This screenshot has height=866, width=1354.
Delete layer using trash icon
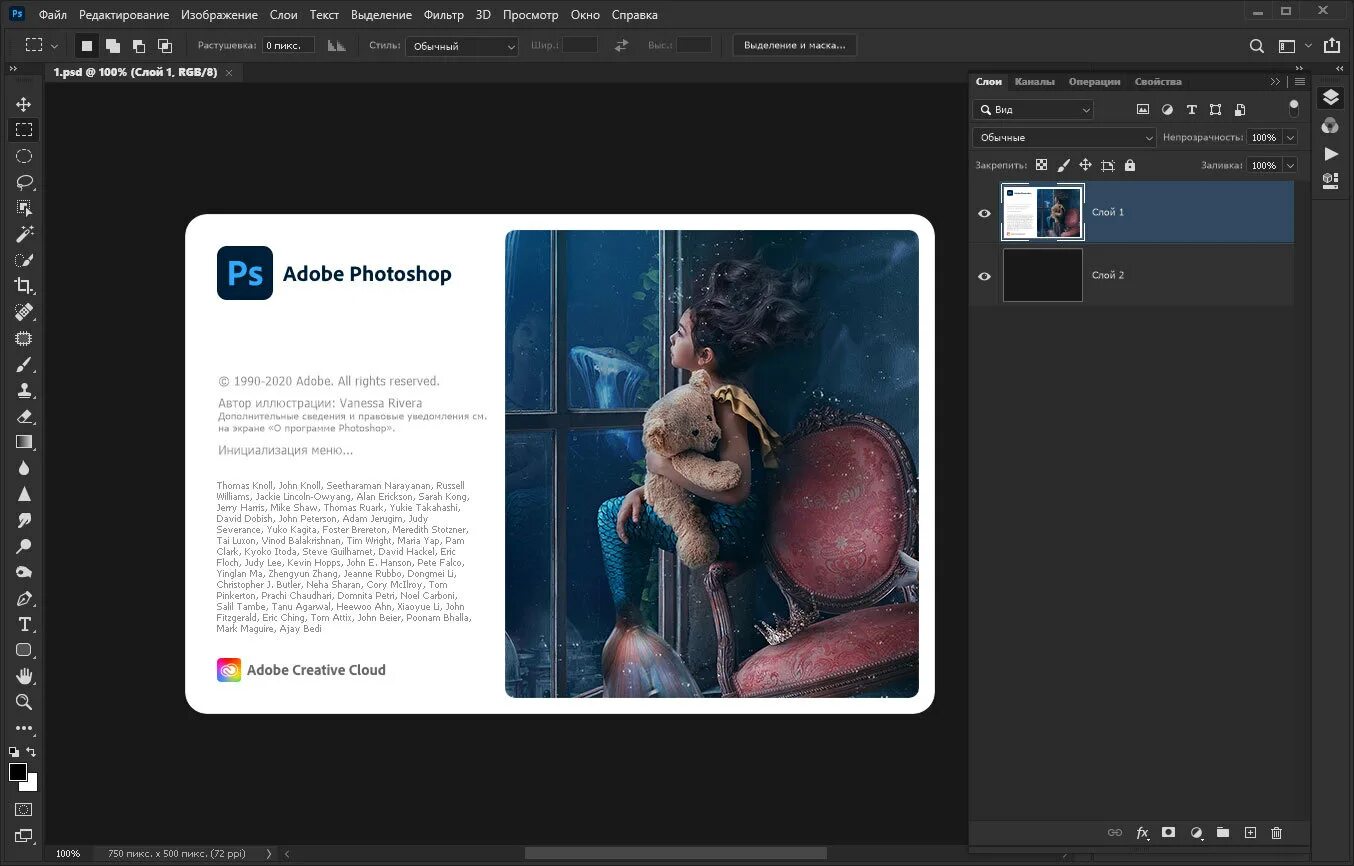tap(1276, 833)
